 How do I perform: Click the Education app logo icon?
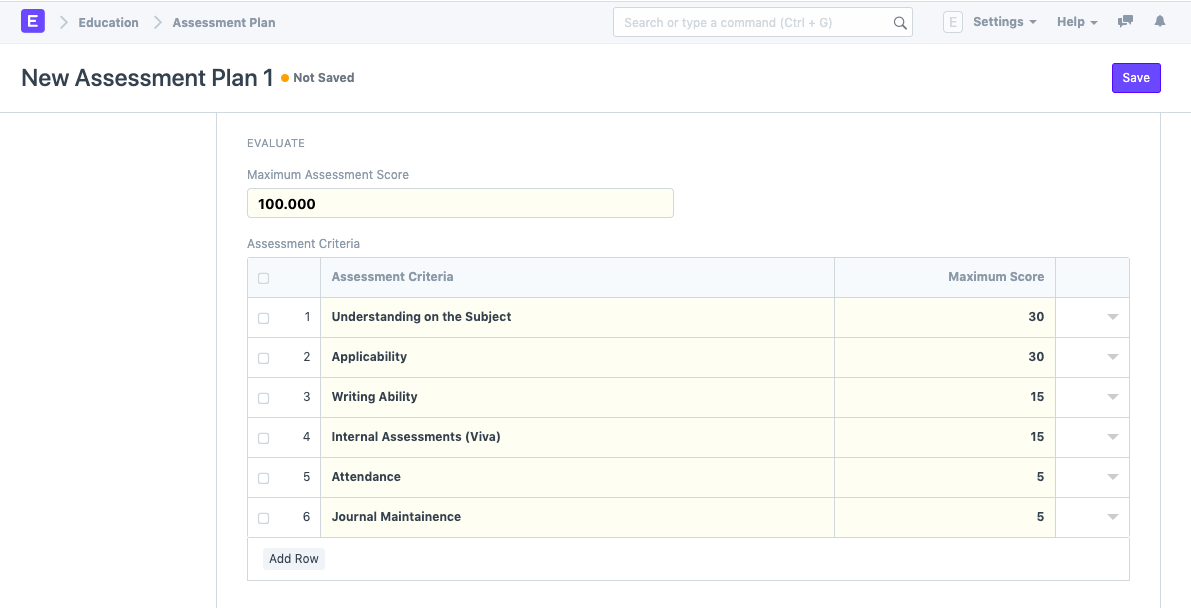point(33,21)
